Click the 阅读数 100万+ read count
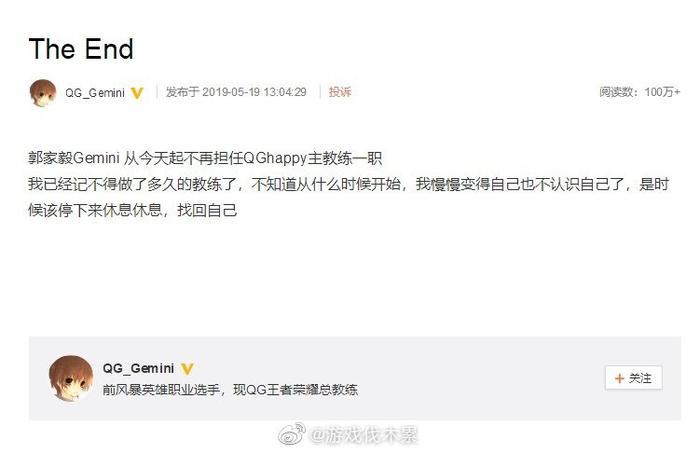 click(639, 92)
